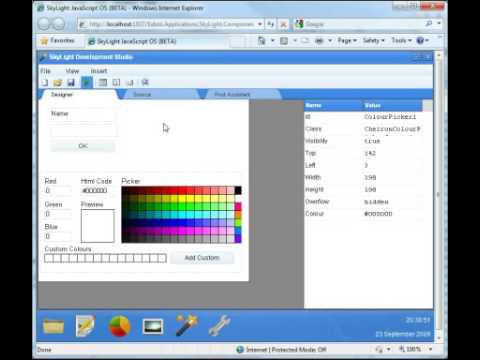Viewport: 480px width, 360px height.
Task: Pick the magenta swatch in the picker's right column
Action: click(x=238, y=207)
